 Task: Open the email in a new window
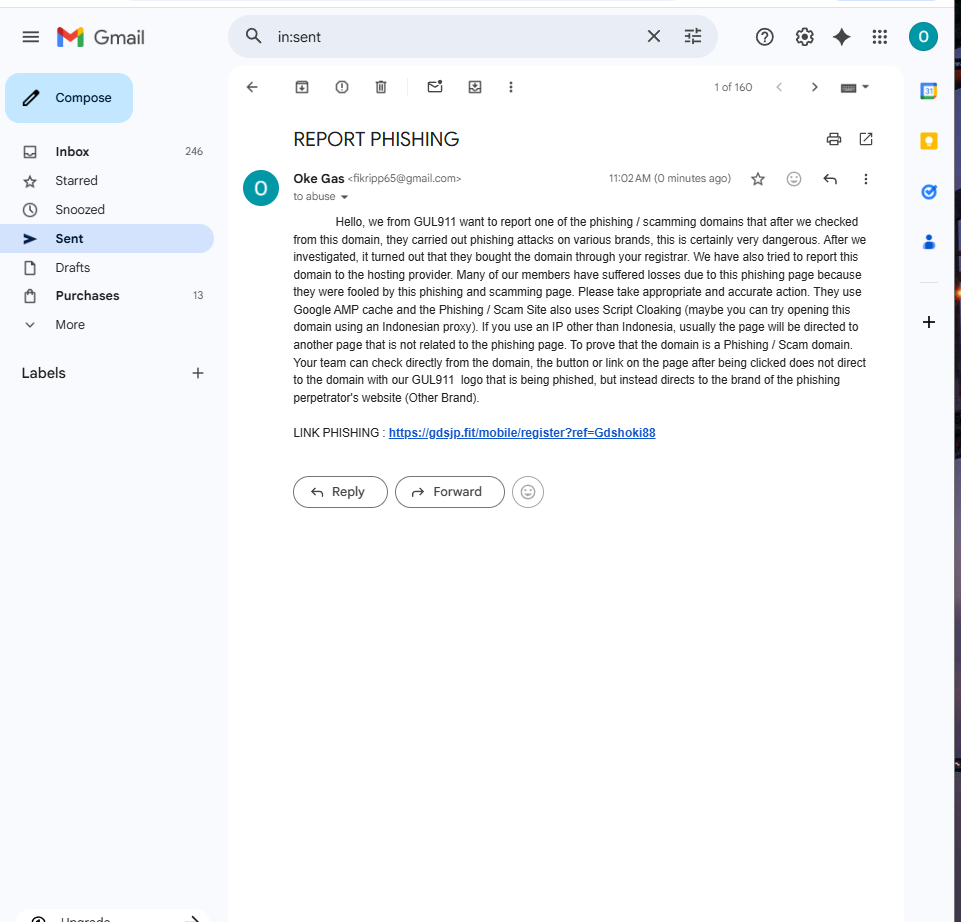coord(865,139)
